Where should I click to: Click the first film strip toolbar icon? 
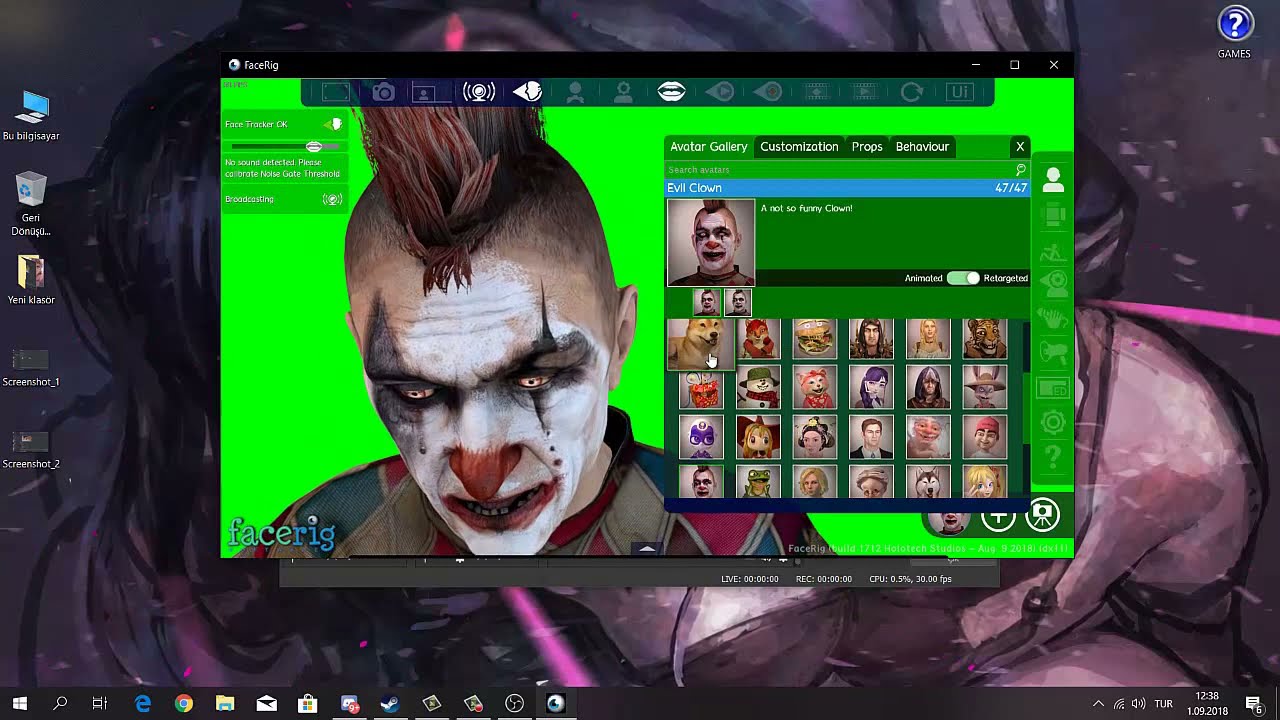pos(815,92)
